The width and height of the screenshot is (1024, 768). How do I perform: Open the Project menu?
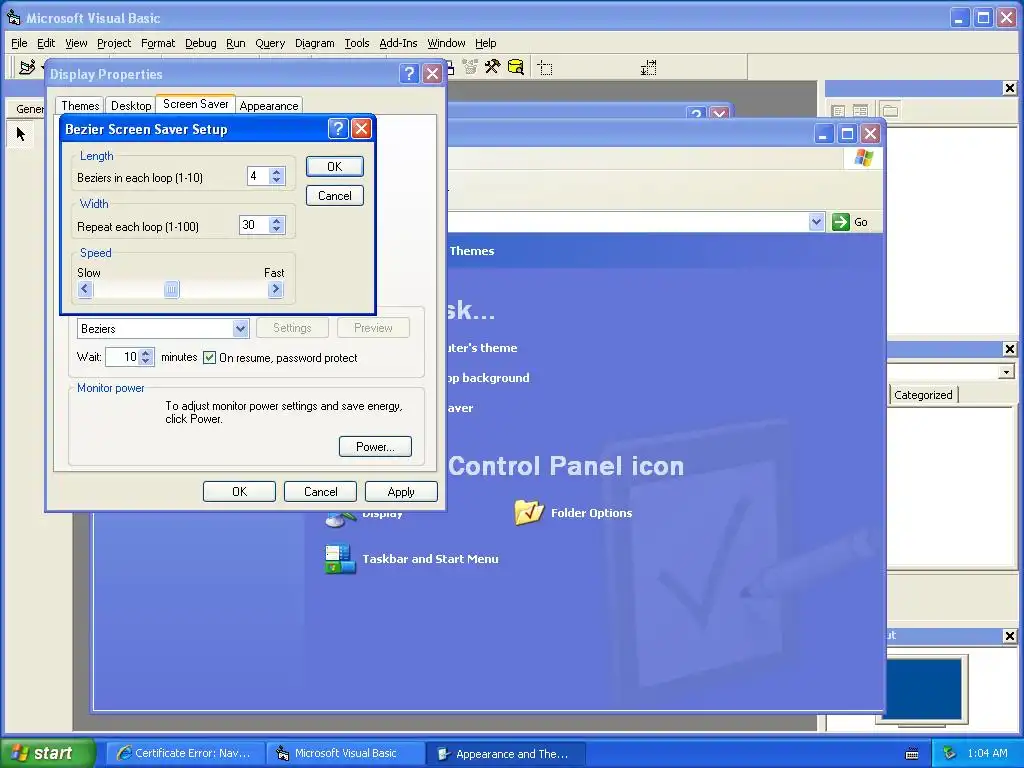(114, 43)
